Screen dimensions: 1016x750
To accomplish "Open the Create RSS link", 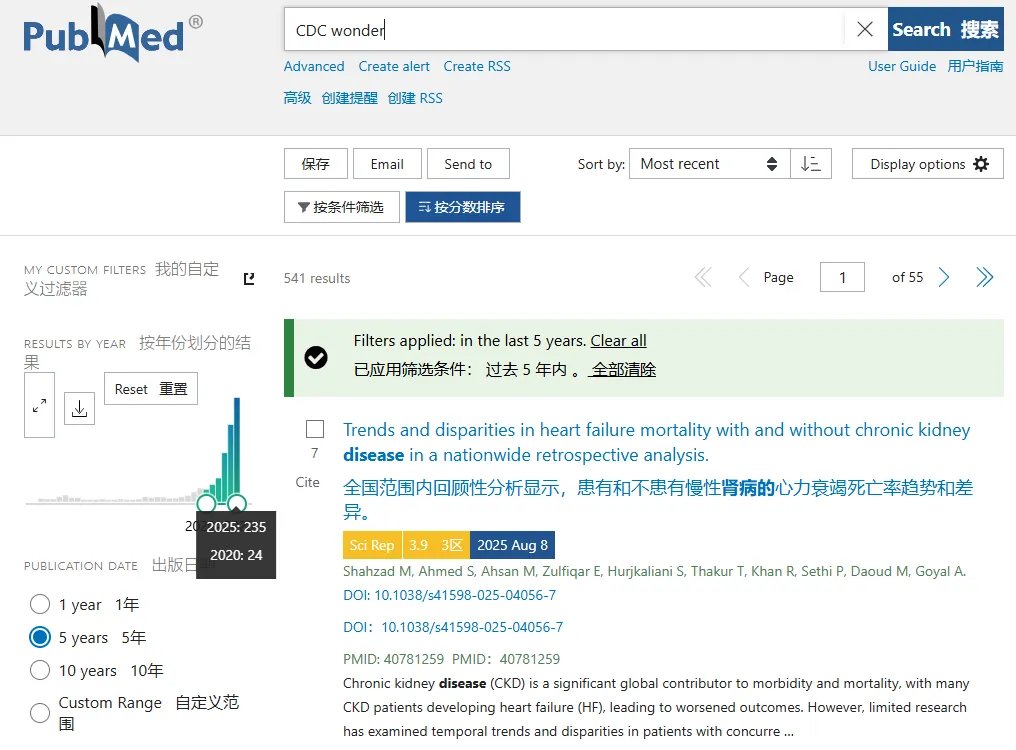I will click(x=477, y=66).
